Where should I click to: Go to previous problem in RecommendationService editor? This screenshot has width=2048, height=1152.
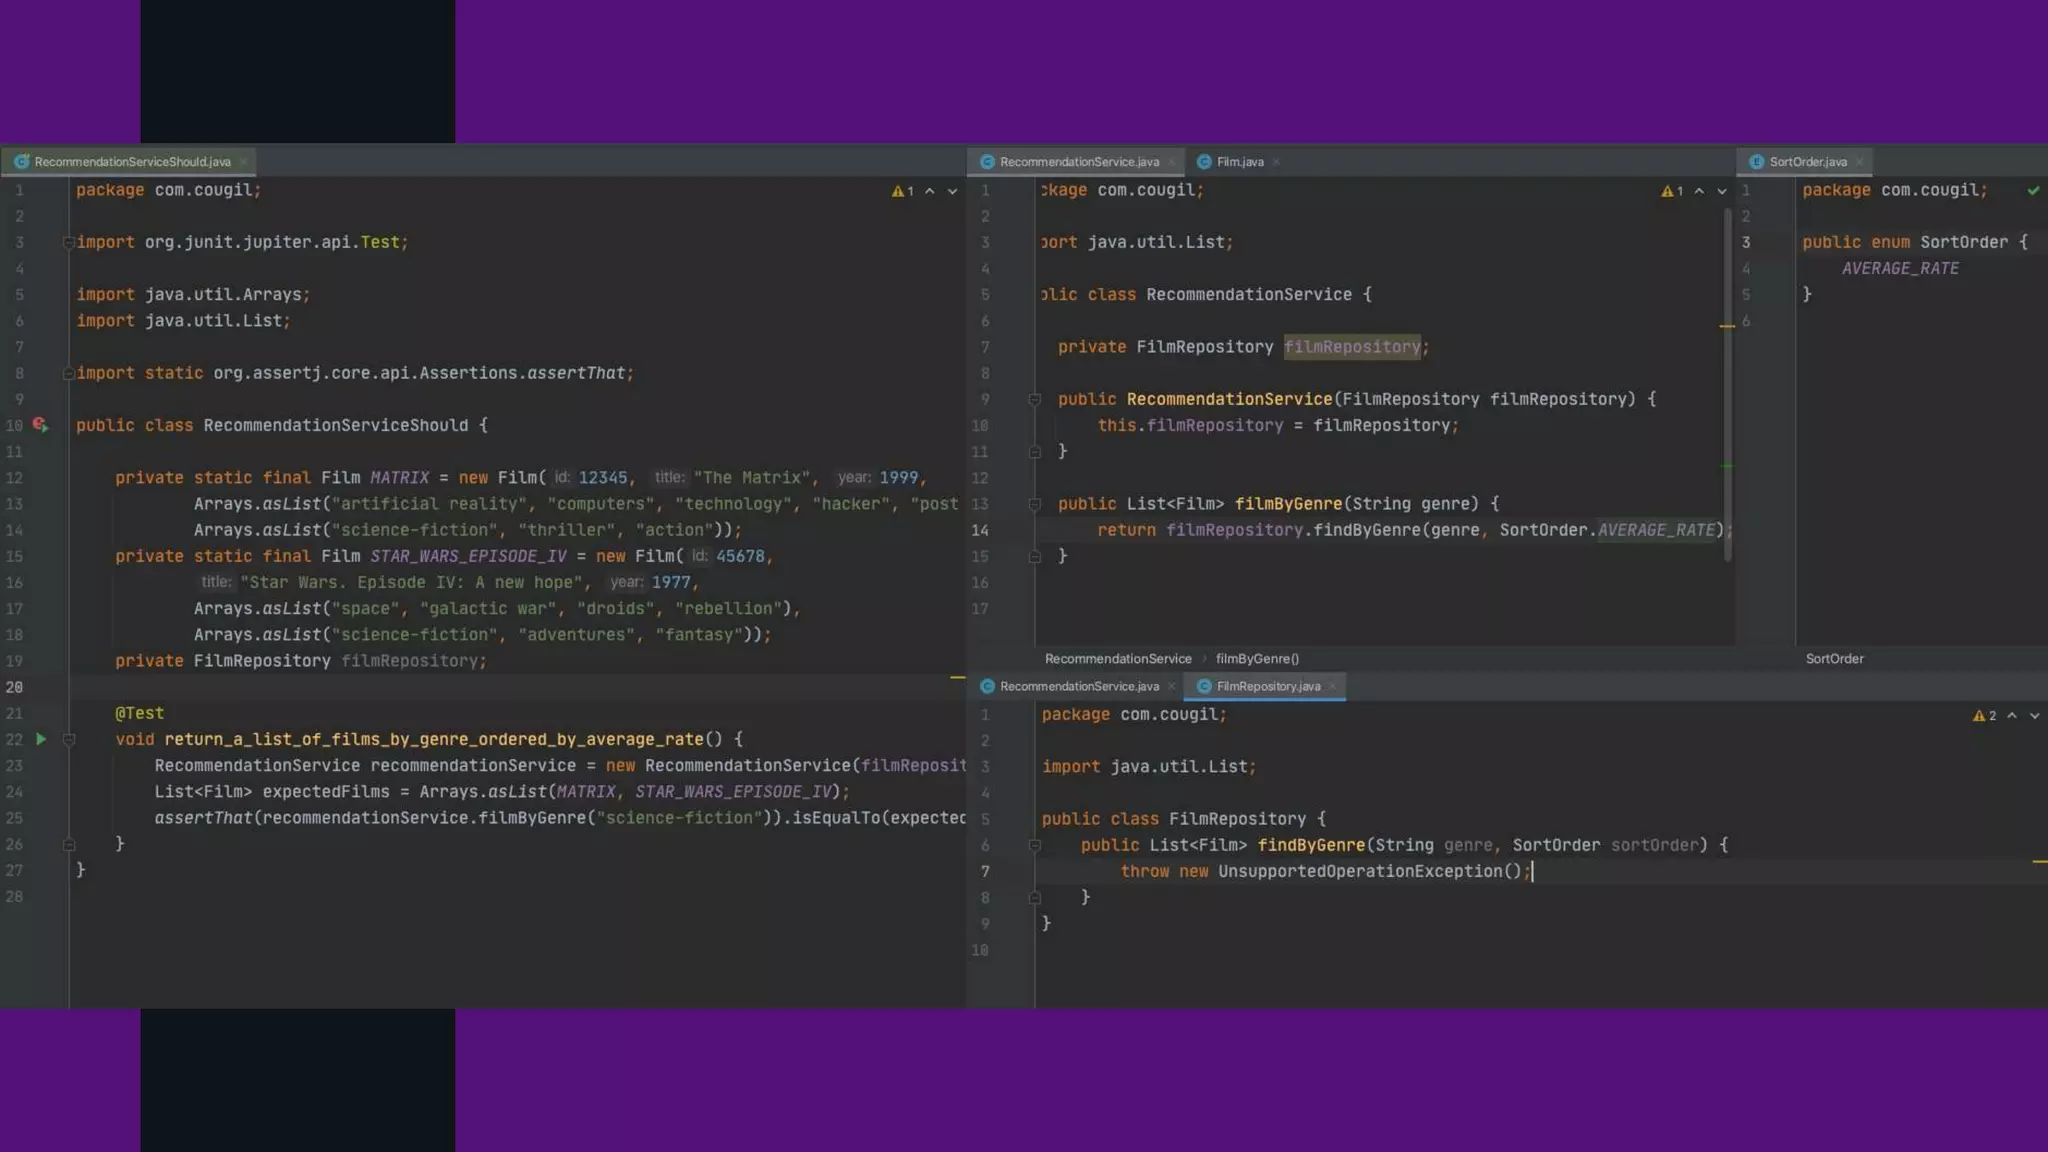click(1699, 191)
